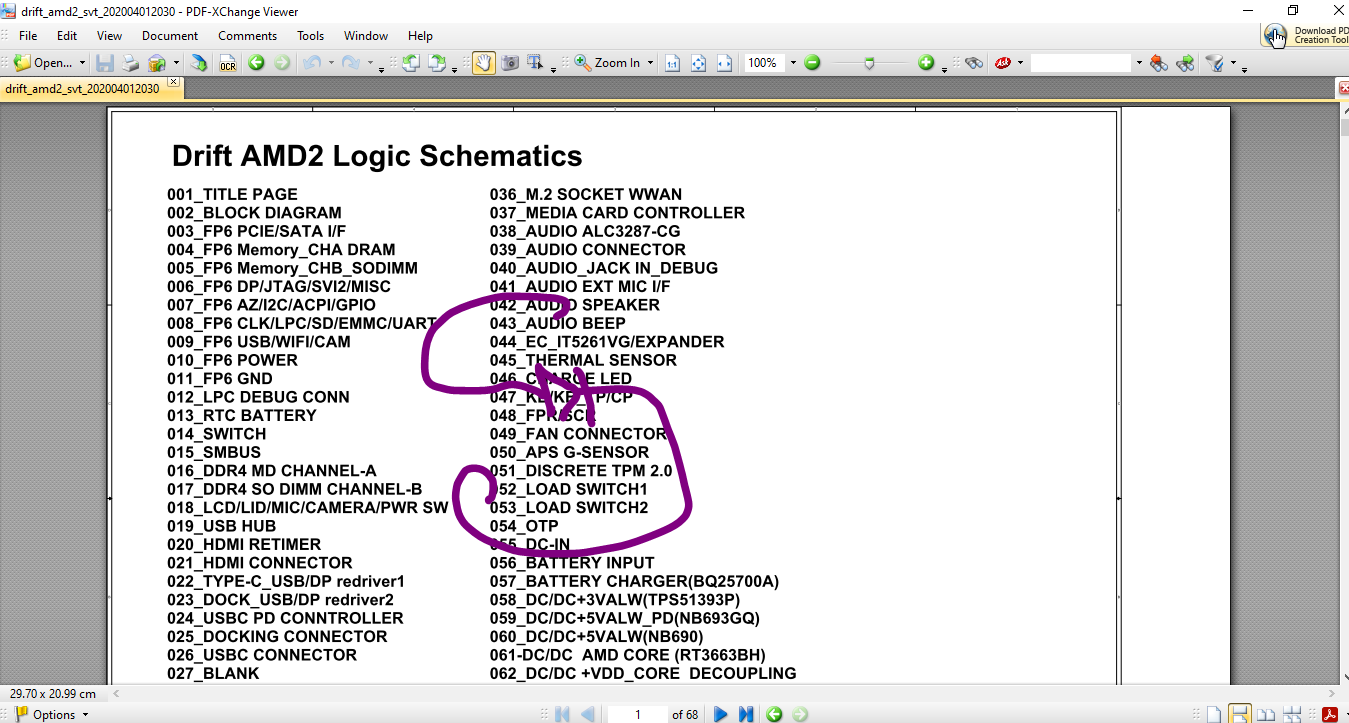This screenshot has width=1349, height=723.
Task: Go to next view in main toolbar
Action: (x=282, y=63)
